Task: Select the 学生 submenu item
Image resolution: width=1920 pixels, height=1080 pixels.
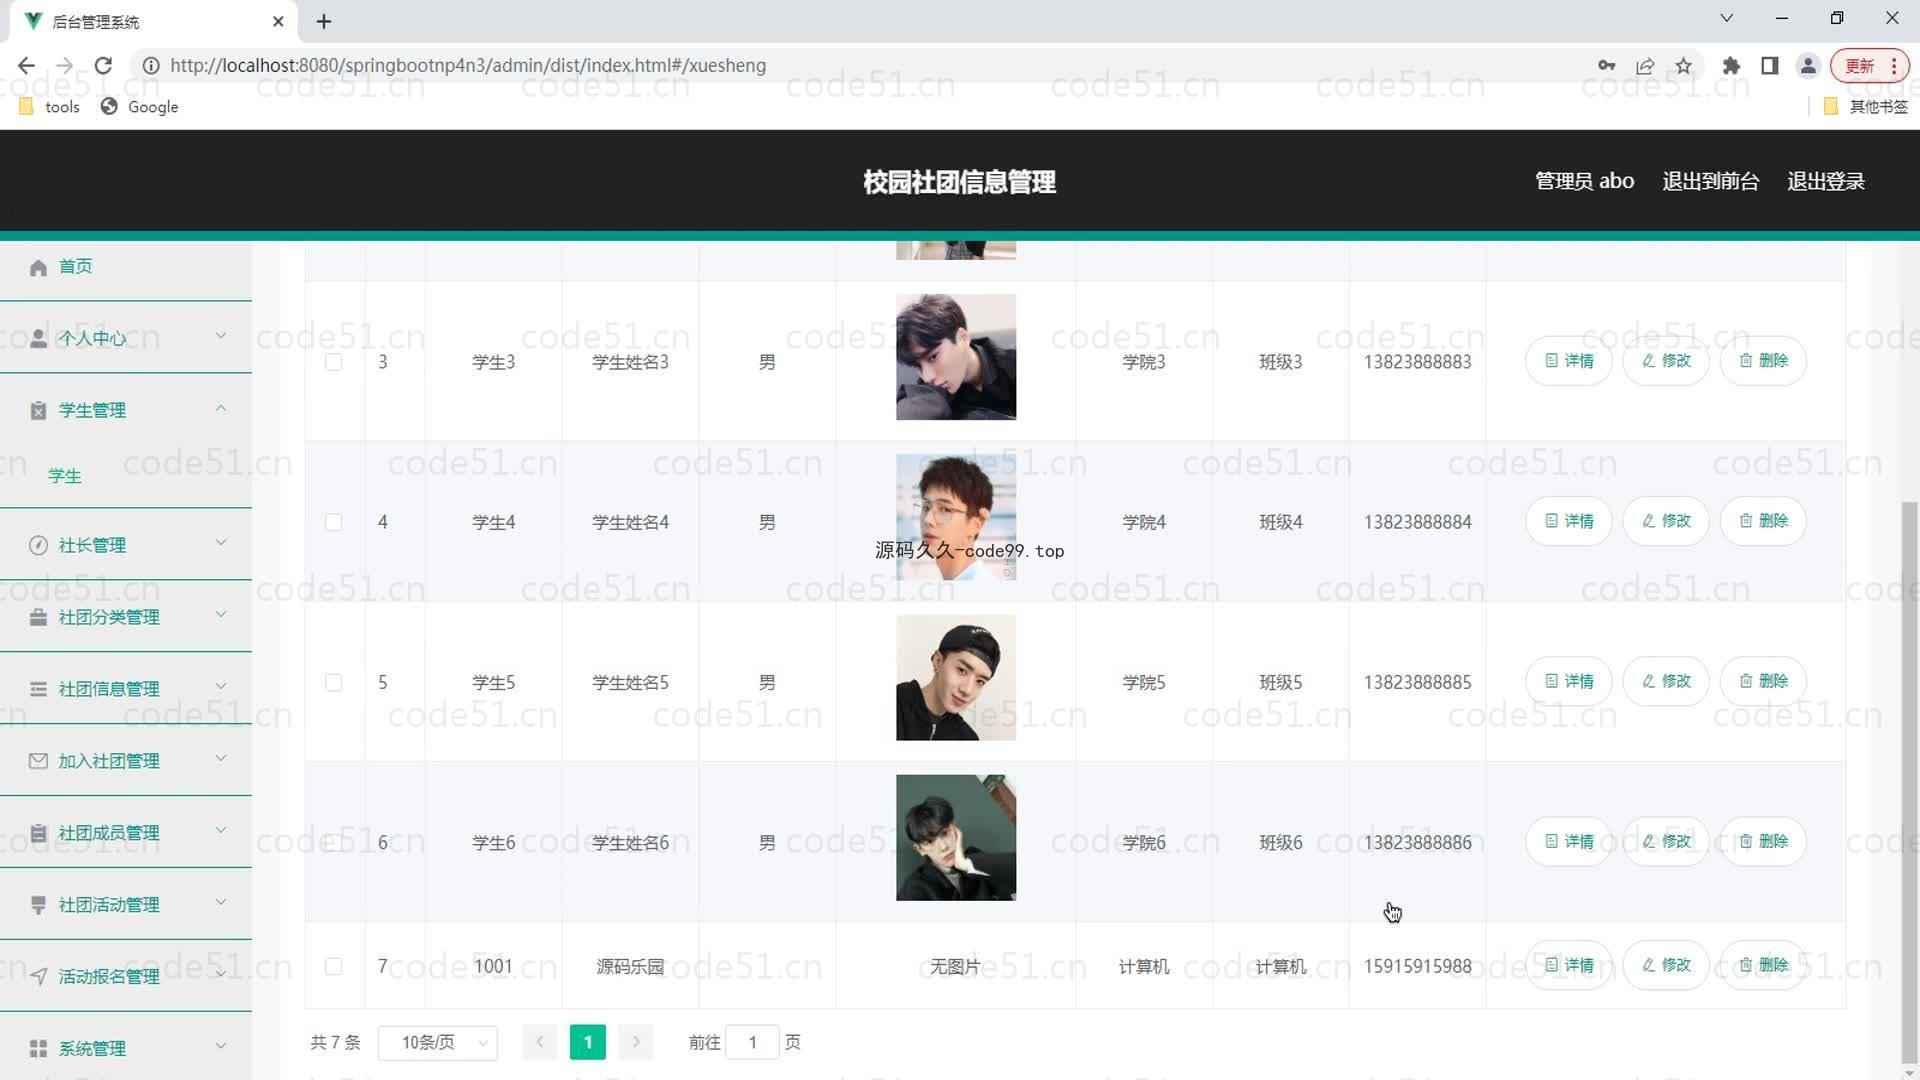Action: (x=65, y=477)
